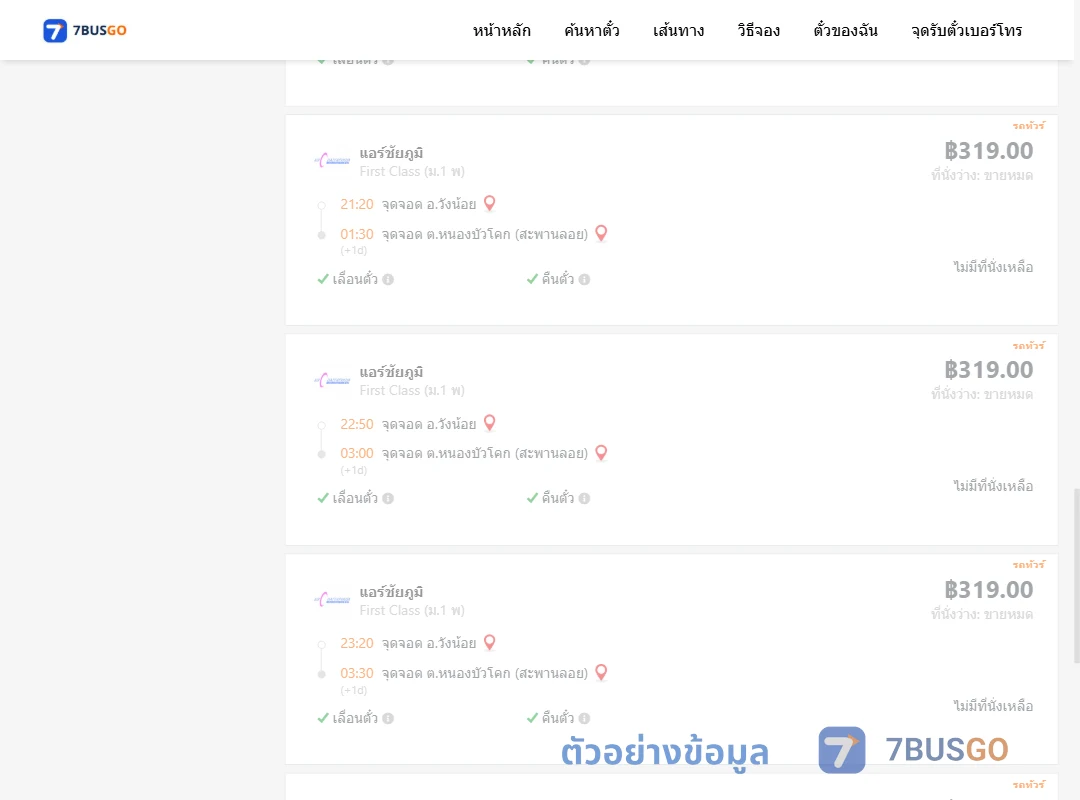1080x800 pixels.
Task: Click info icon beside คืนตั๋ว in 23:20 trip
Action: [584, 718]
